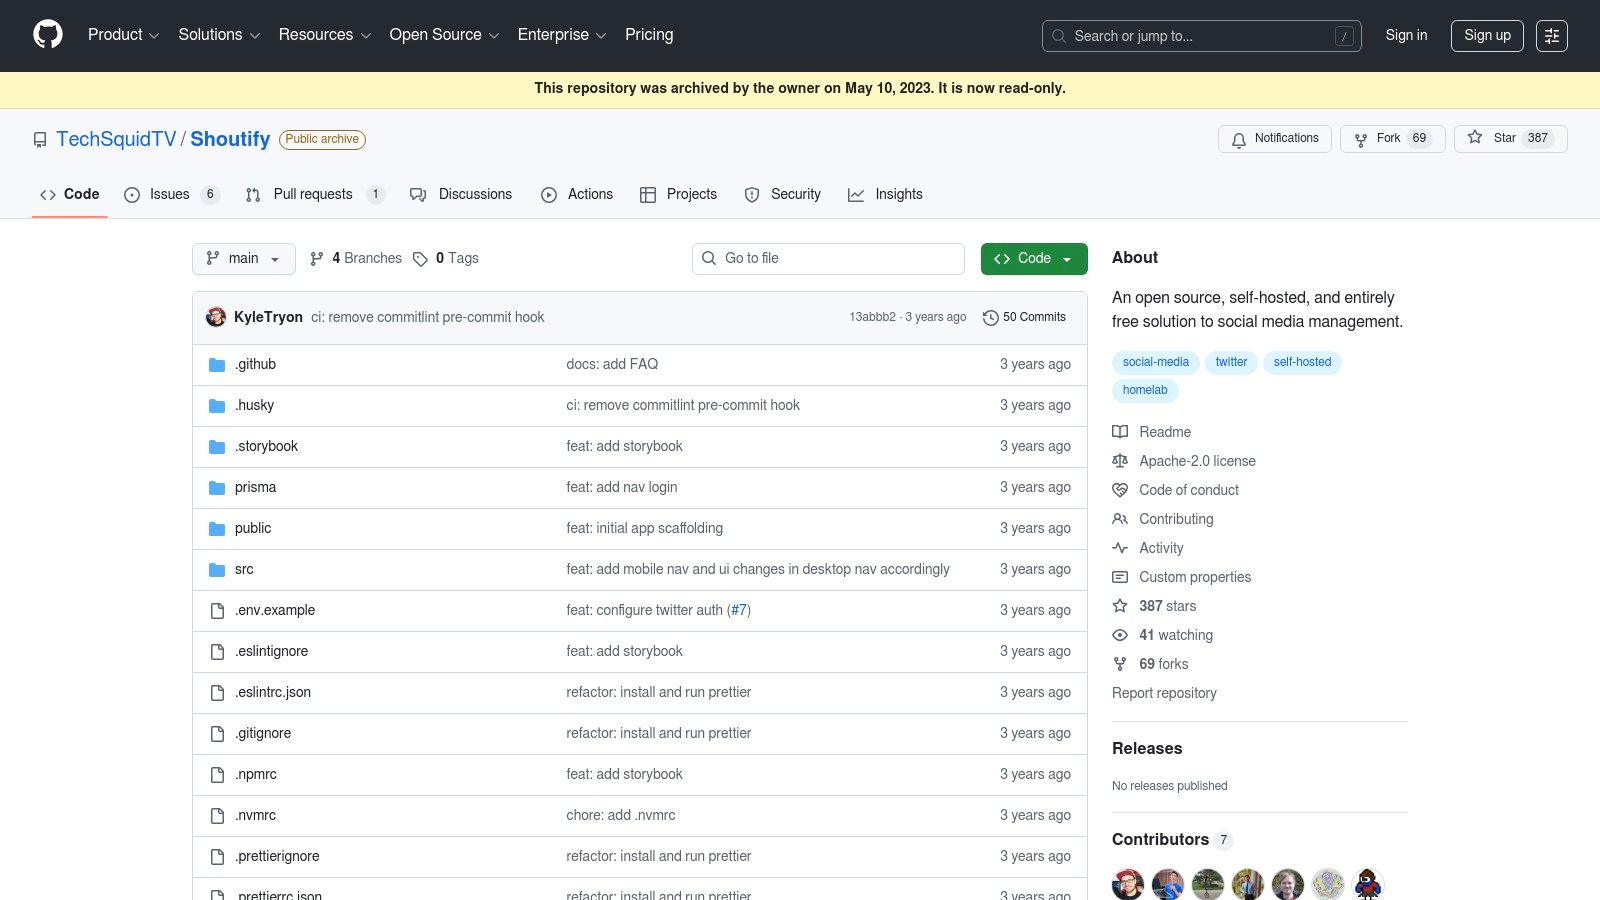Focus the Search or jump to field
Viewport: 1600px width, 900px height.
1202,36
